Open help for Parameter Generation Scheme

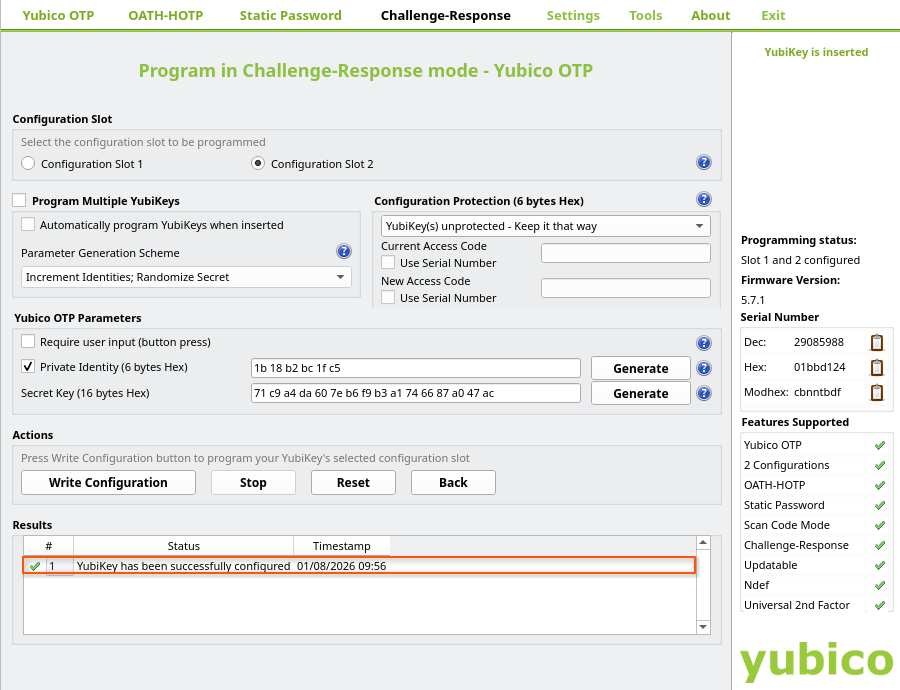[344, 251]
